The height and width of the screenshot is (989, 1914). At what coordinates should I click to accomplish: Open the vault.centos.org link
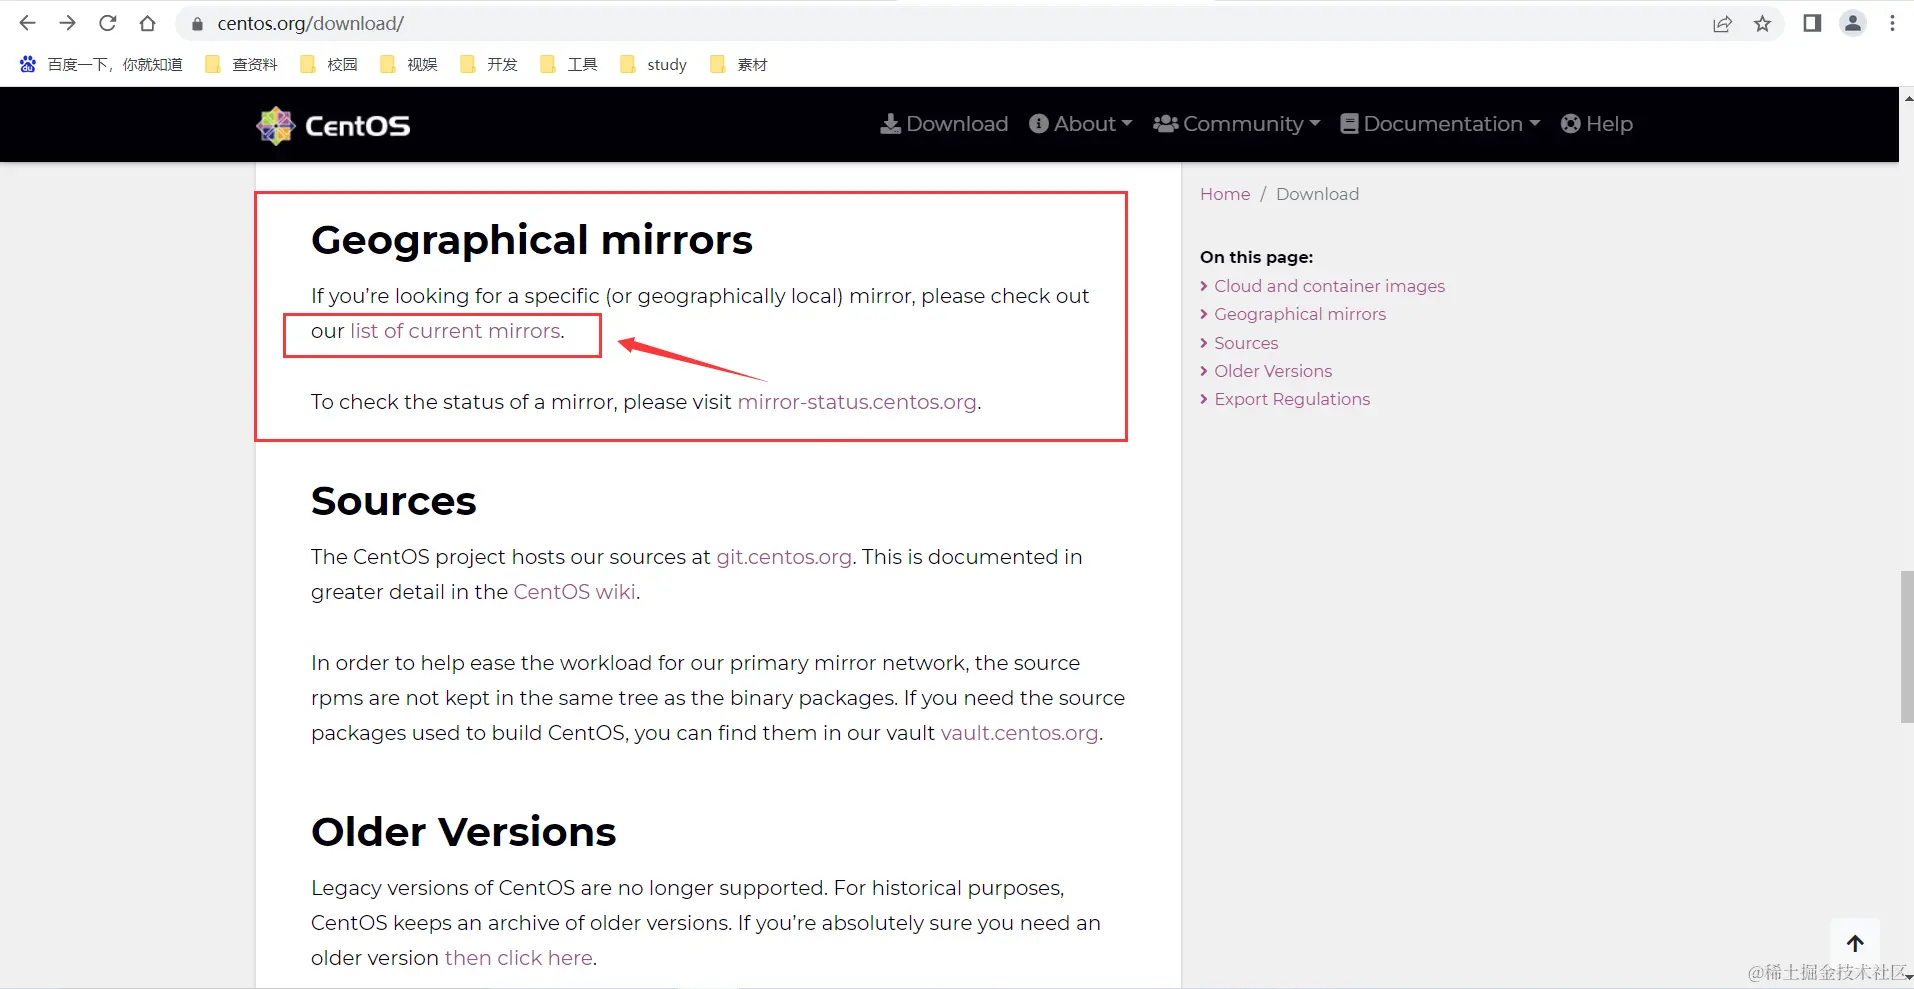(x=1019, y=733)
